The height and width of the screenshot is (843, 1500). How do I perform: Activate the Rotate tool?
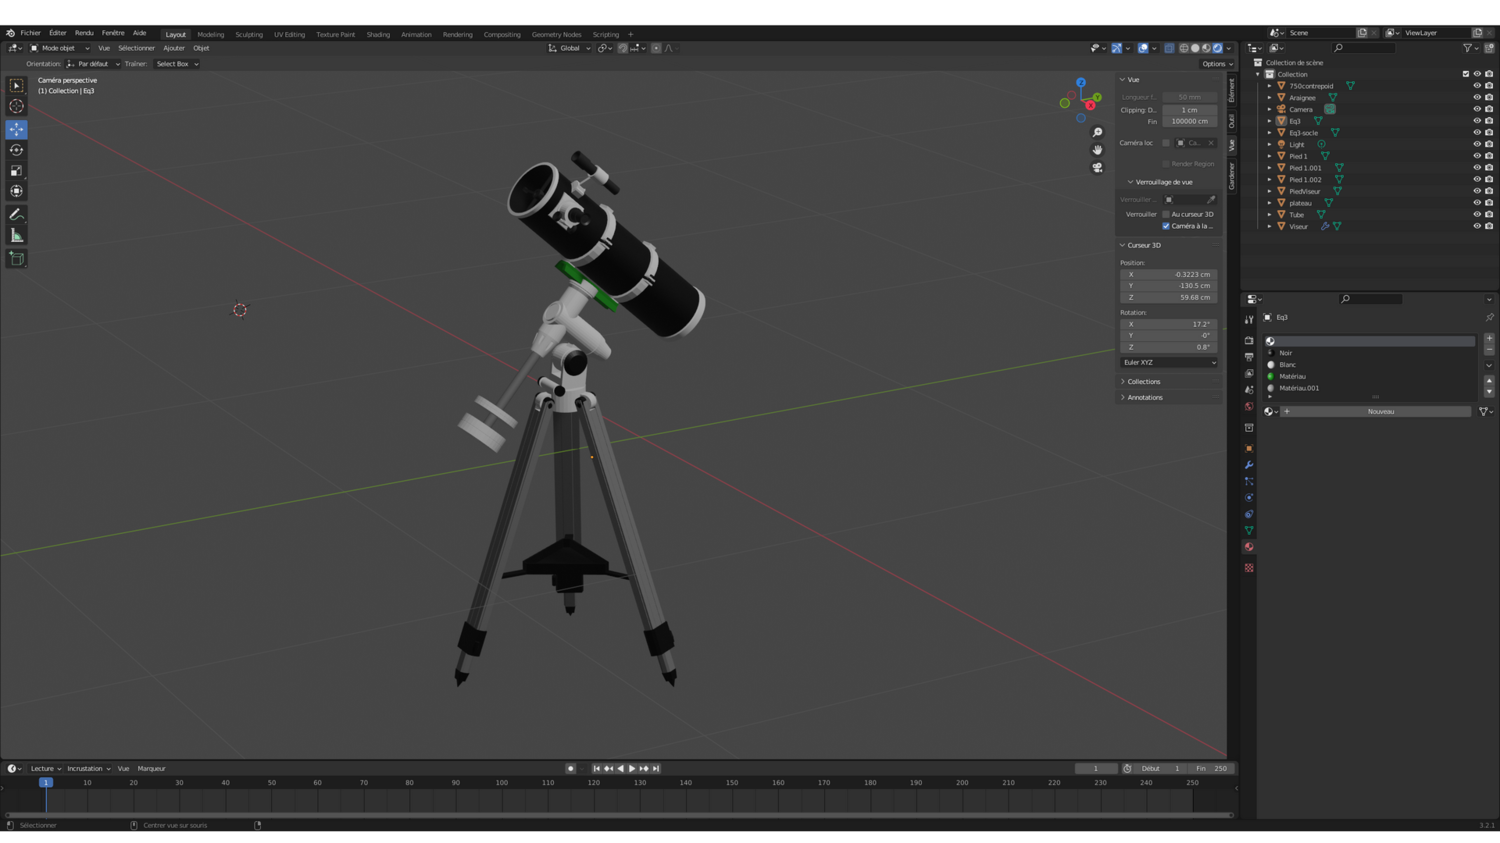(16, 150)
